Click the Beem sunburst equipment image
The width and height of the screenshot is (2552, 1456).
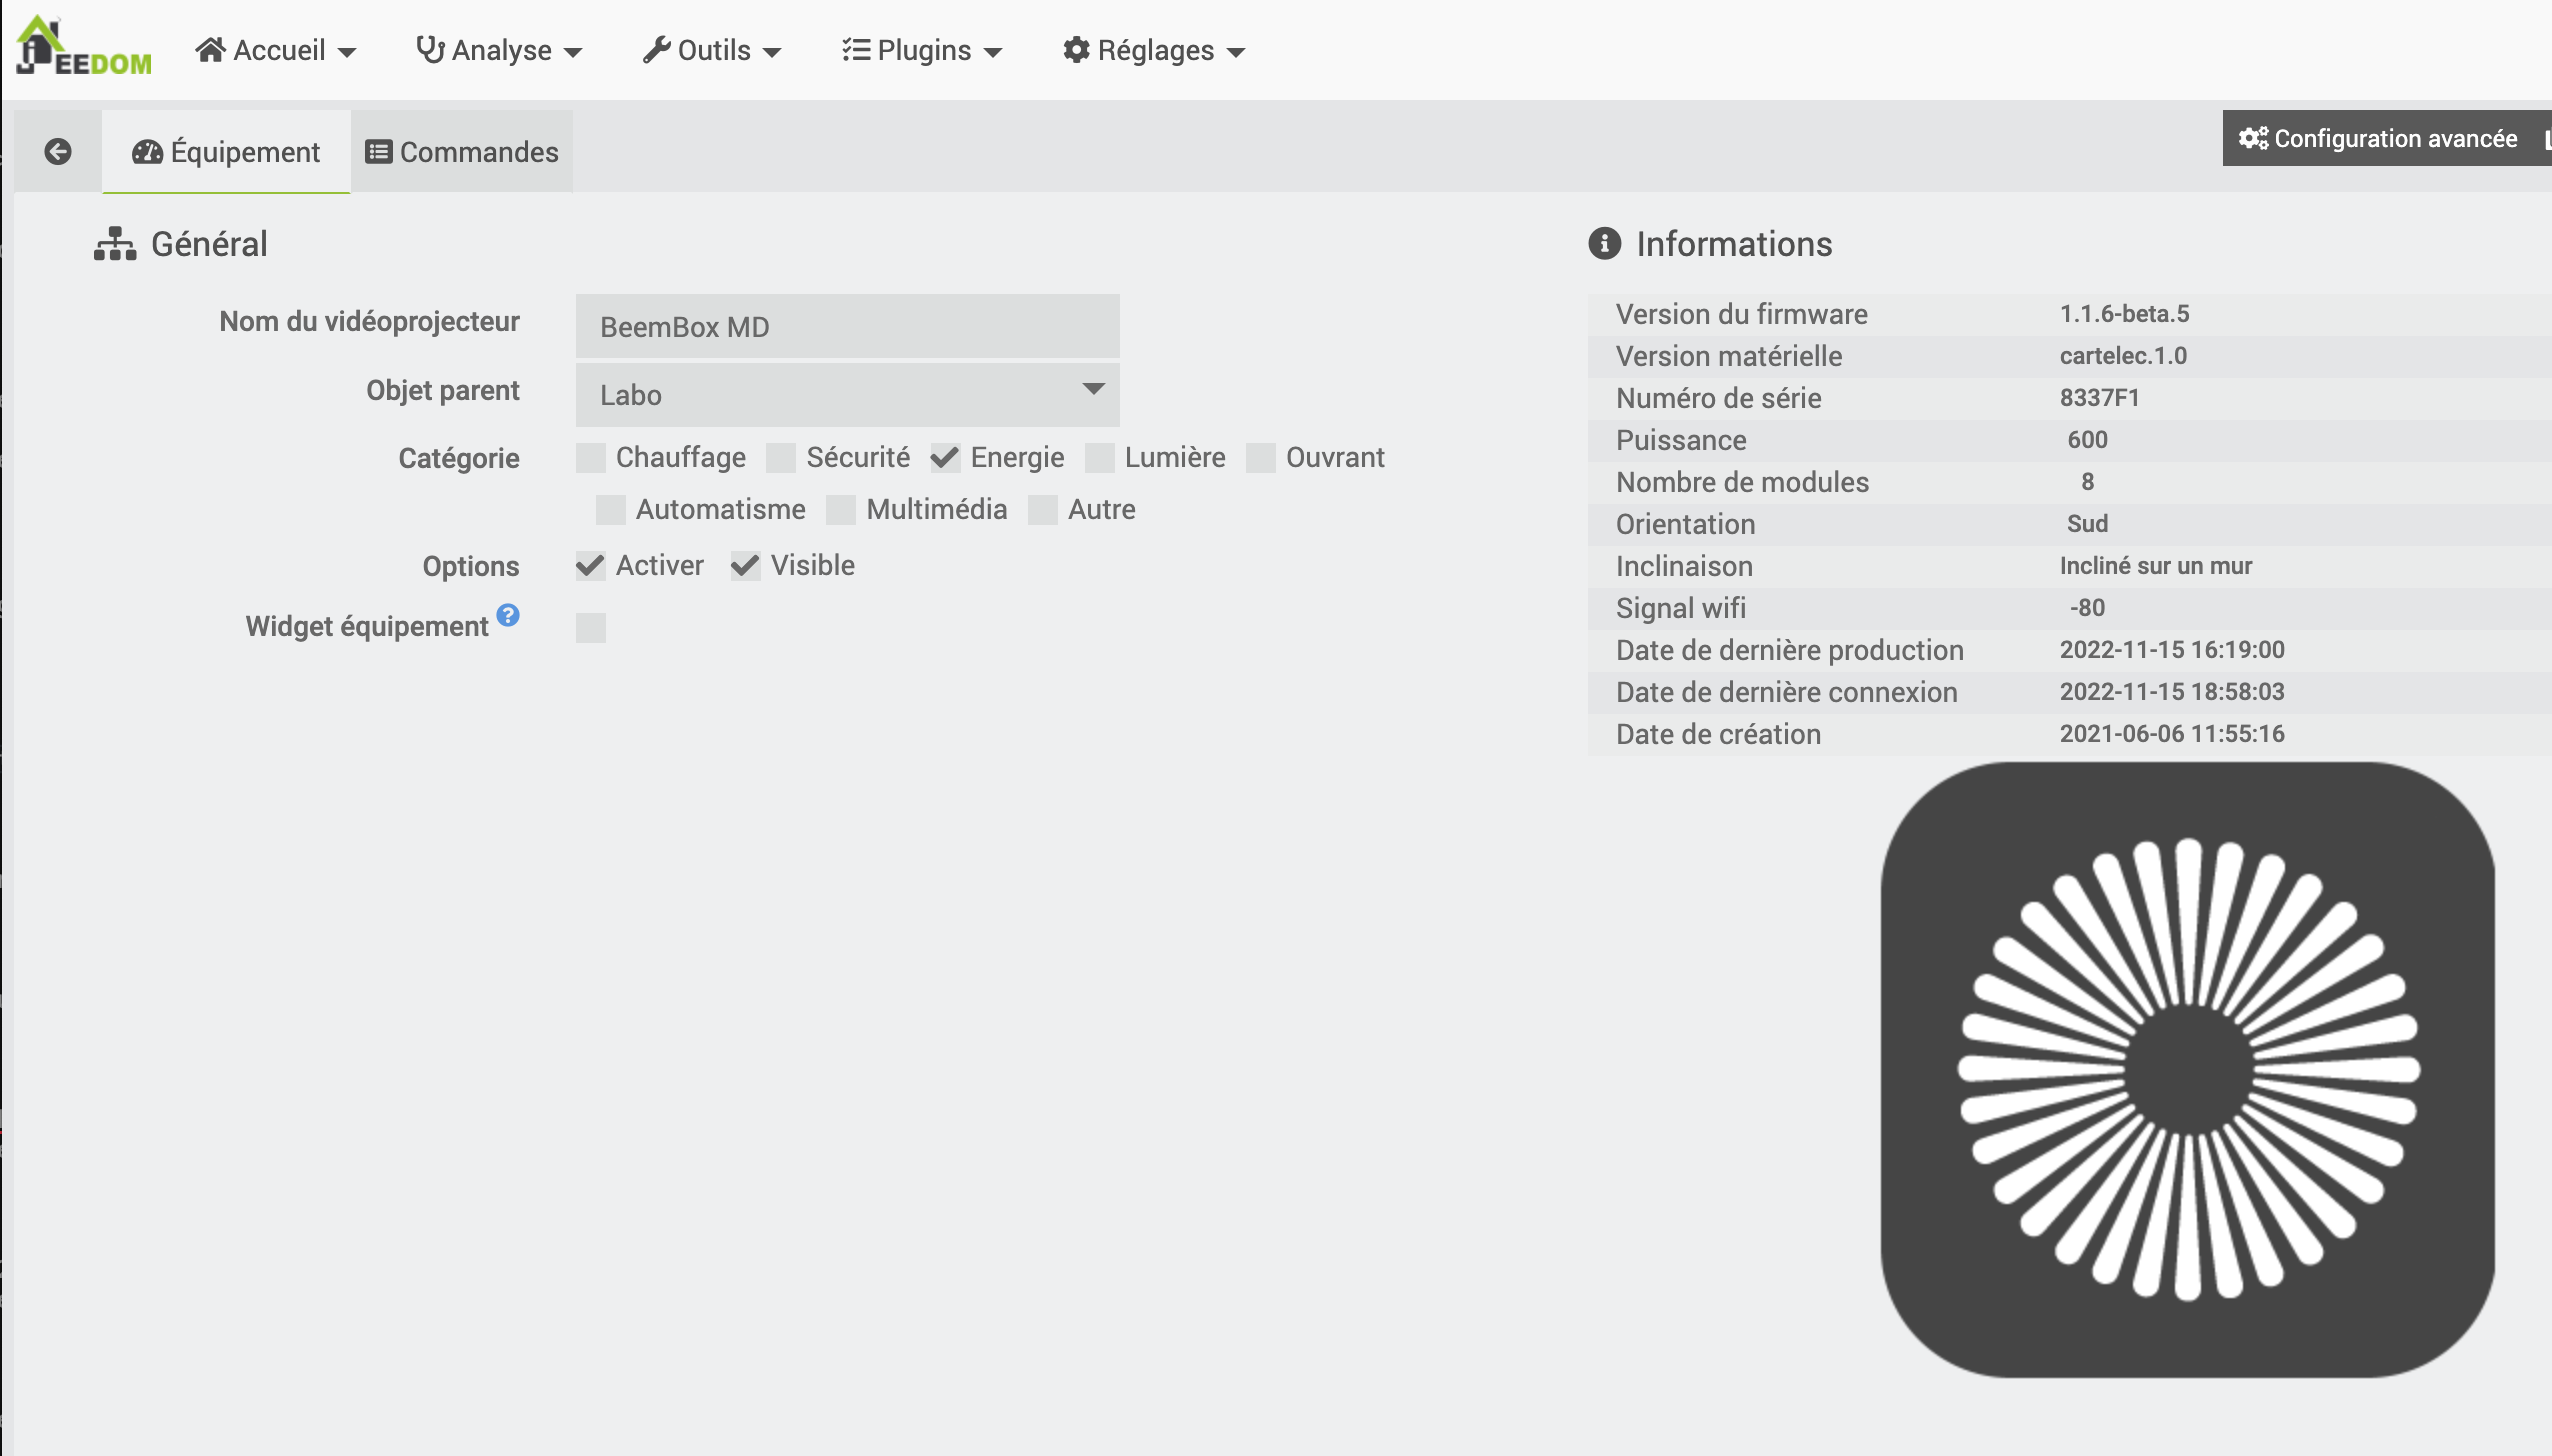pyautogui.click(x=2187, y=1069)
